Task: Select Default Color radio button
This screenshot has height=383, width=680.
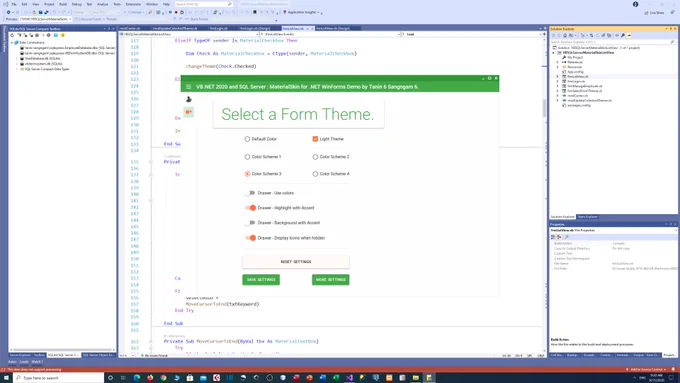Action: click(x=247, y=139)
